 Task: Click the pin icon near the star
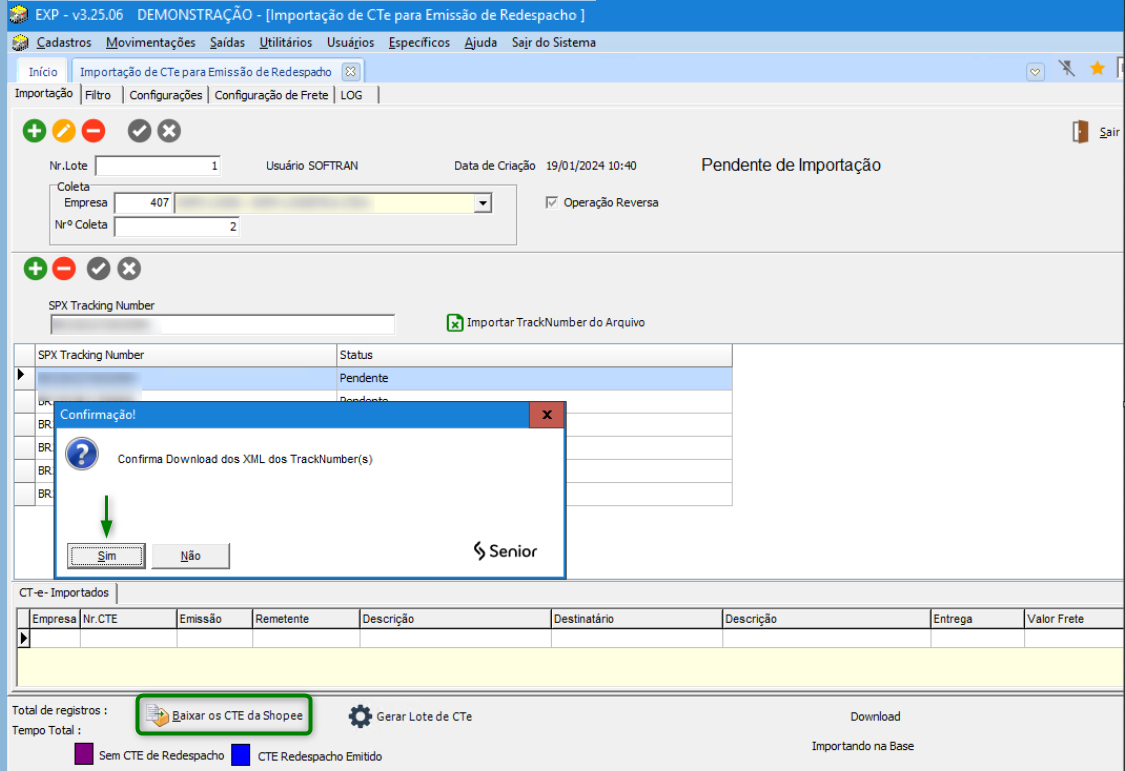[1067, 69]
